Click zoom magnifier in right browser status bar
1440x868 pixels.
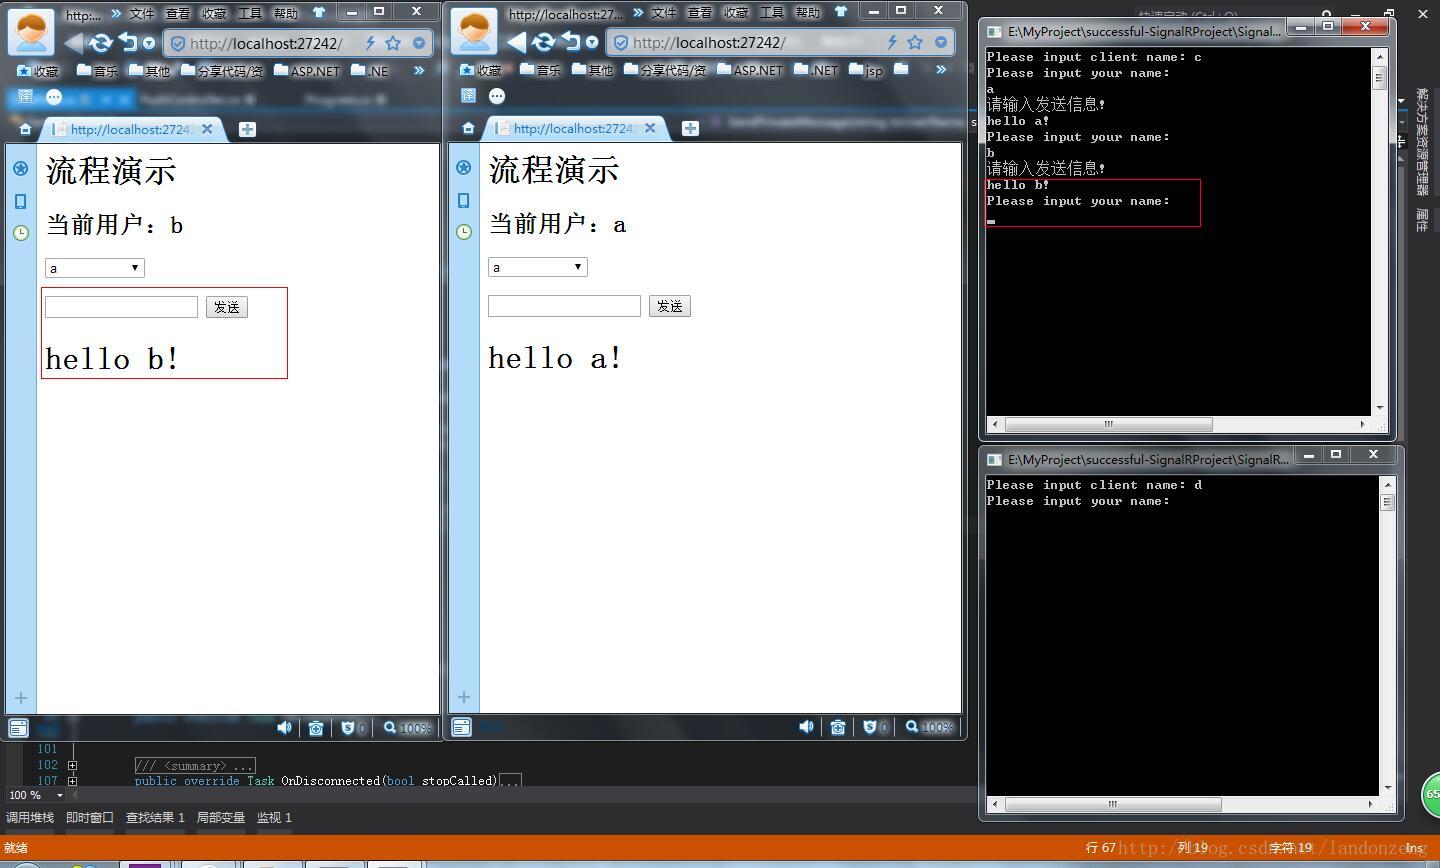912,727
